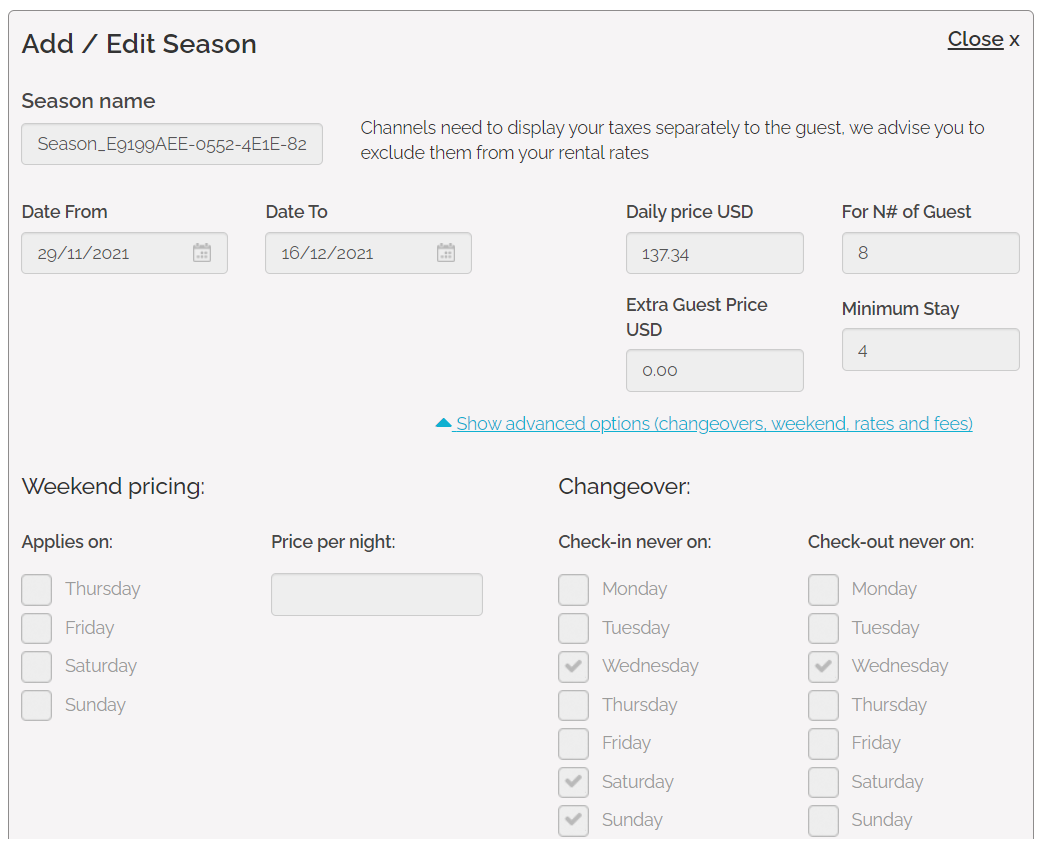Focus the weekend Price per night field
Screen dimensions: 1038x841
point(377,595)
